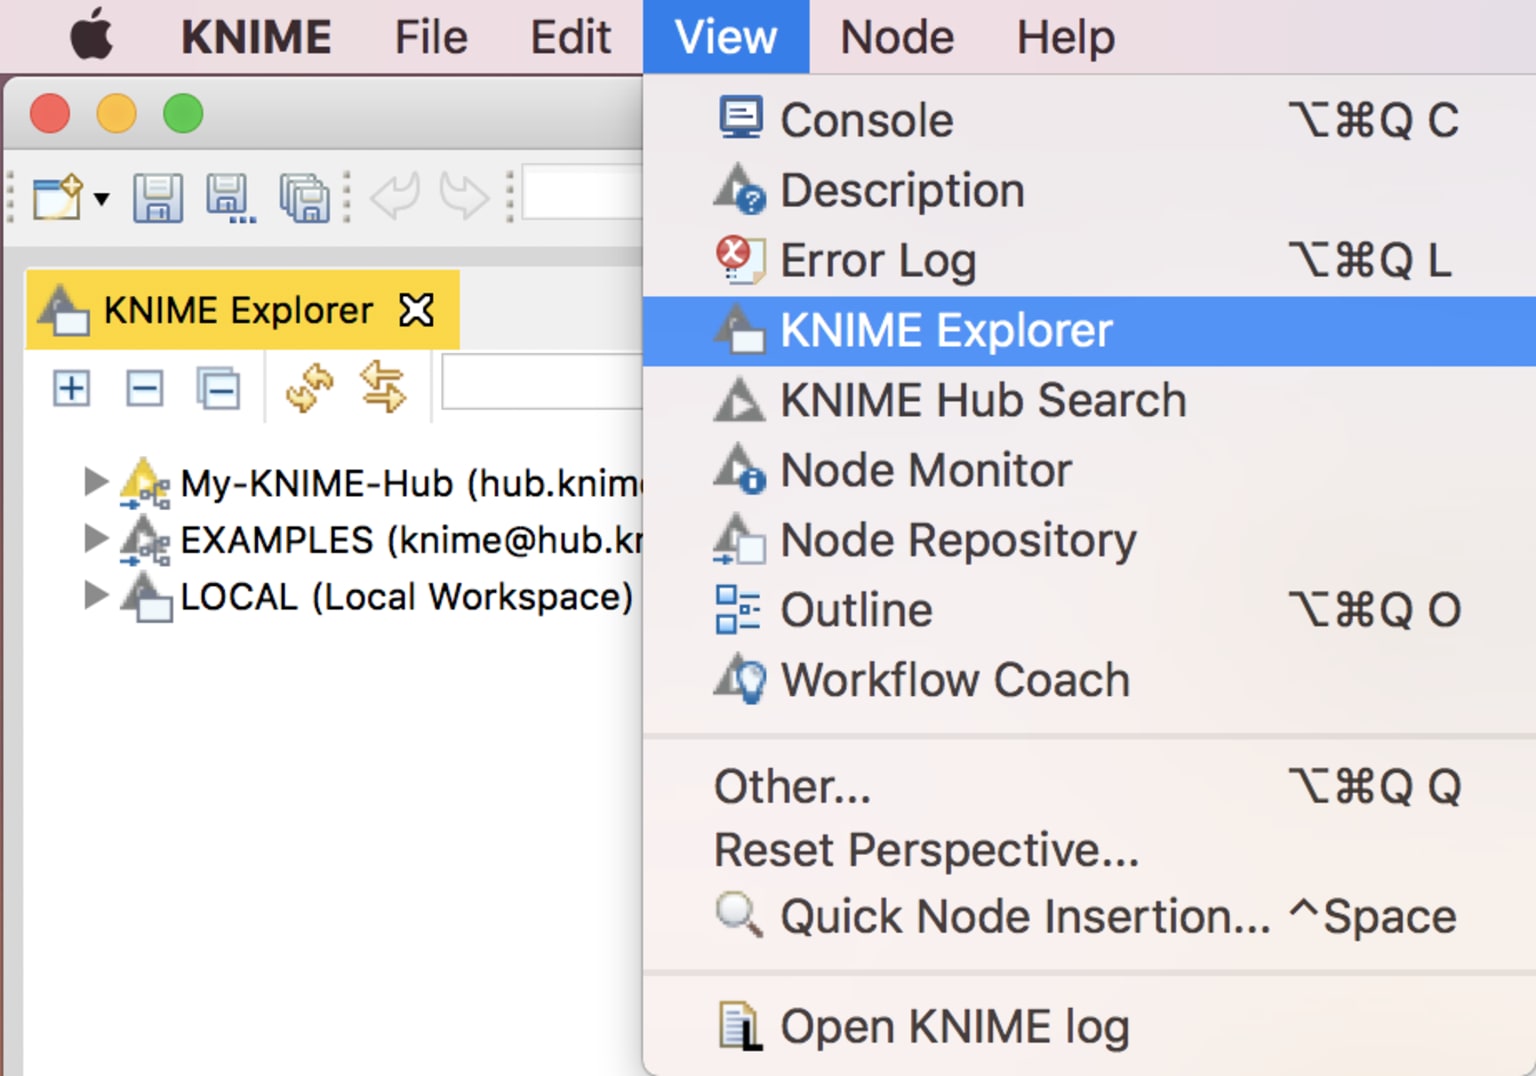This screenshot has height=1076, width=1536.
Task: Click the Save All toolbar icon
Action: pyautogui.click(x=304, y=197)
